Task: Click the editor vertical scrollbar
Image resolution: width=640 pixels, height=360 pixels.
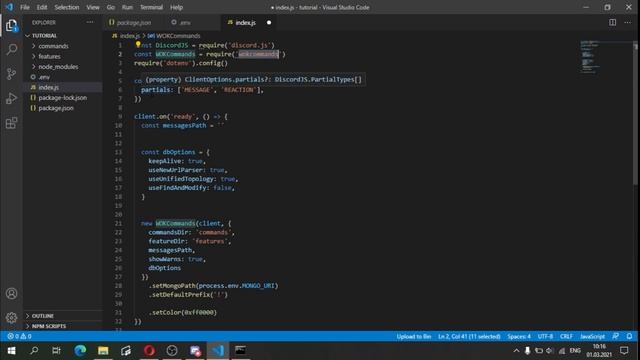Action: pyautogui.click(x=636, y=113)
